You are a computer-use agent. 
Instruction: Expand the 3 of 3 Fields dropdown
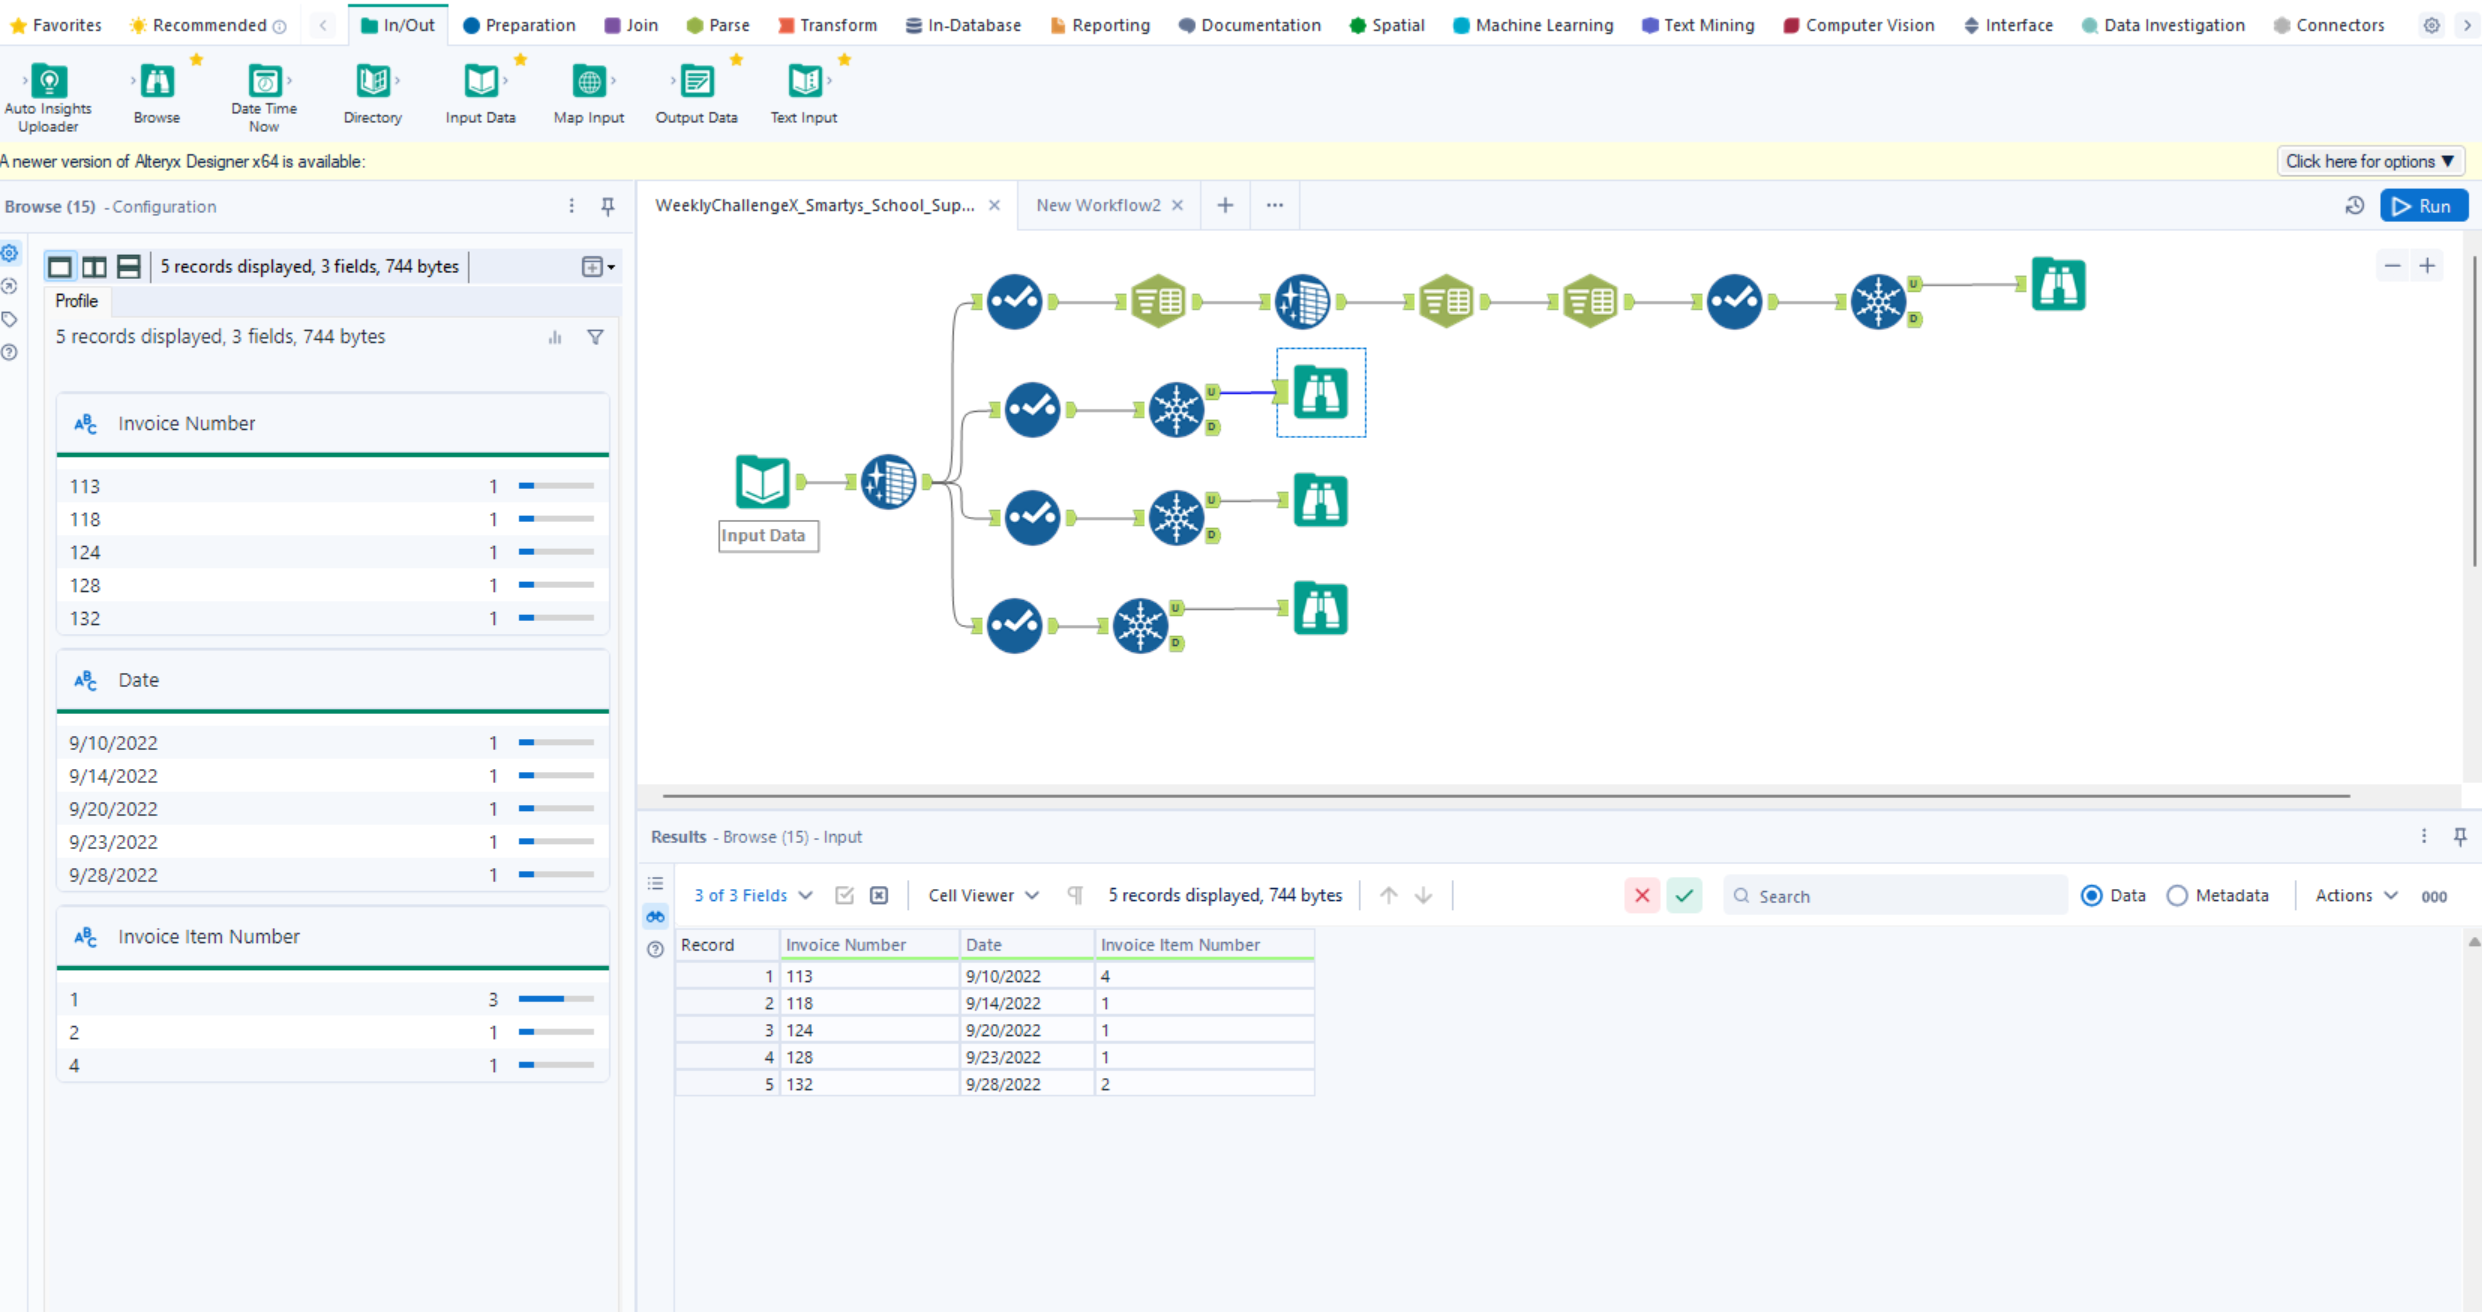752,895
